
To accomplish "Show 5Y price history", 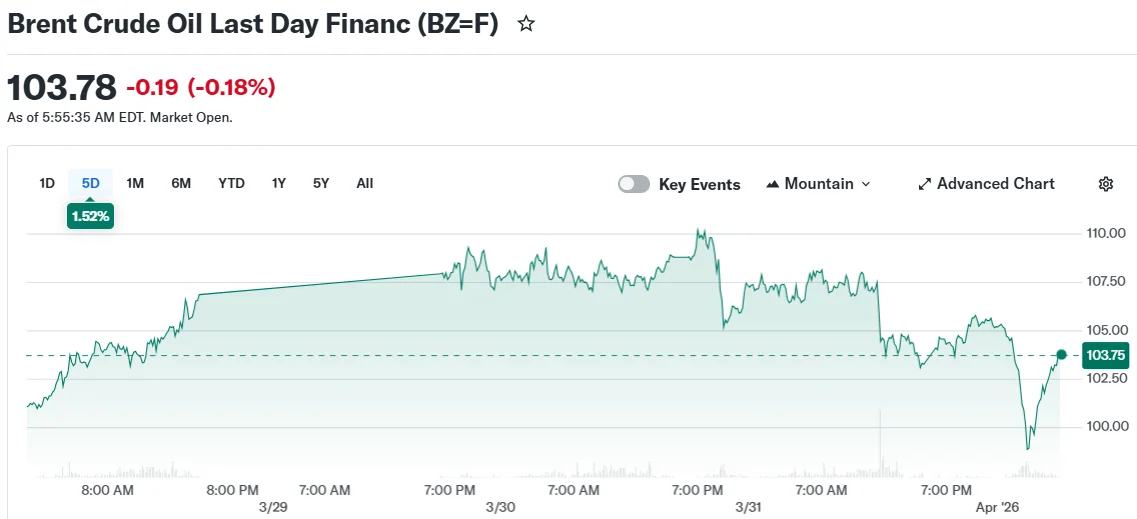I will click(321, 183).
